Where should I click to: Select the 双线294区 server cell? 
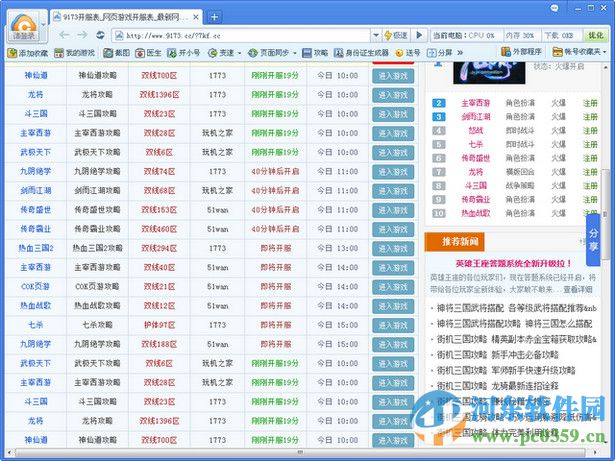point(159,248)
